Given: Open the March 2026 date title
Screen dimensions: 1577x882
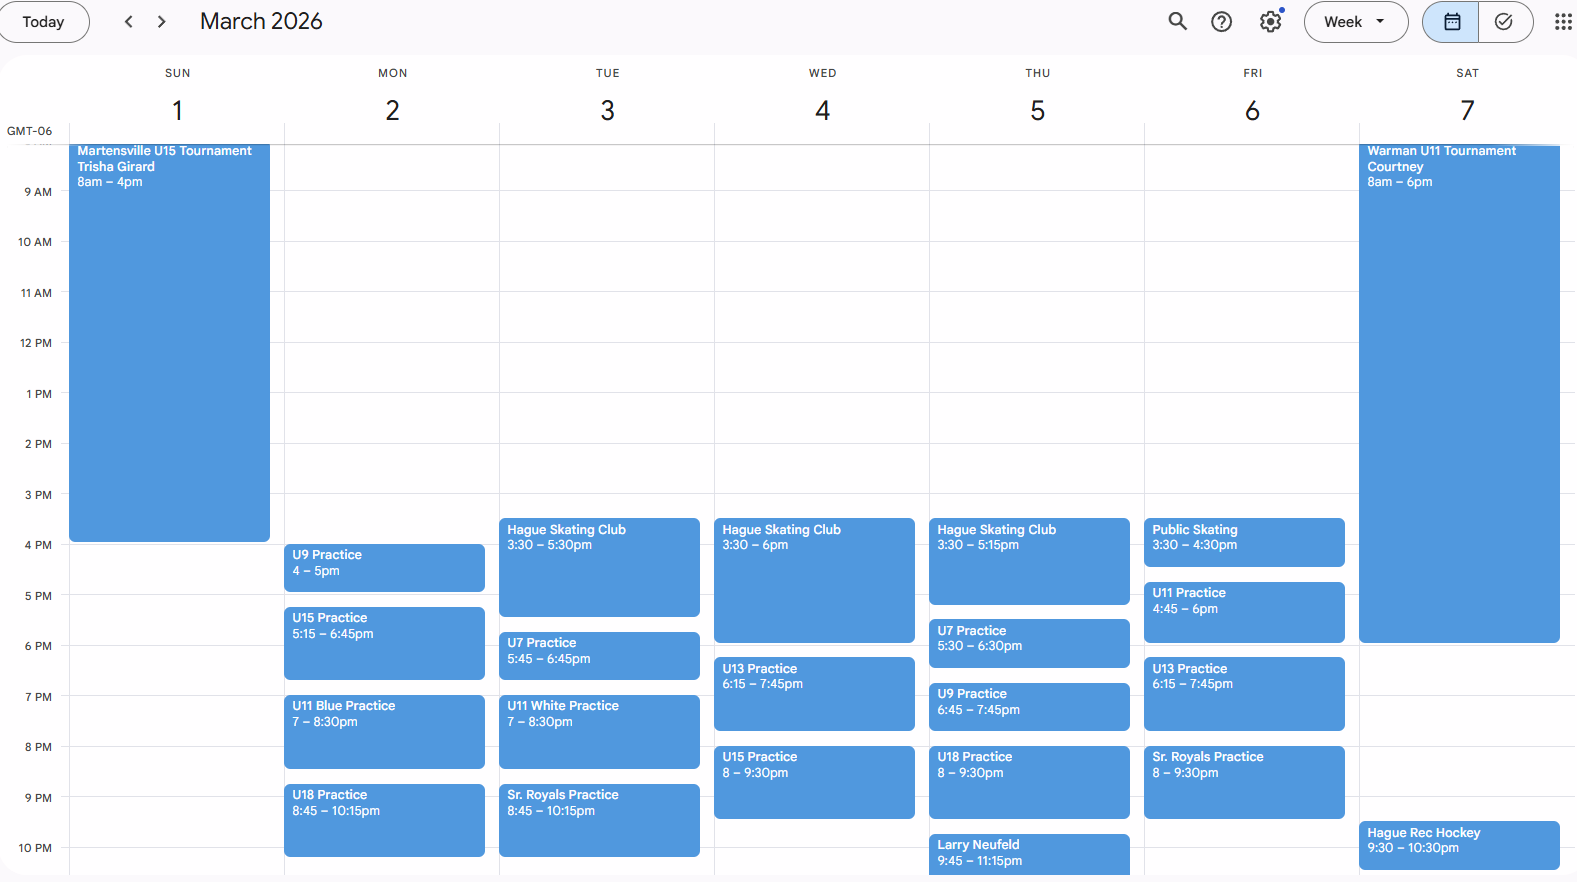Looking at the screenshot, I should point(261,22).
